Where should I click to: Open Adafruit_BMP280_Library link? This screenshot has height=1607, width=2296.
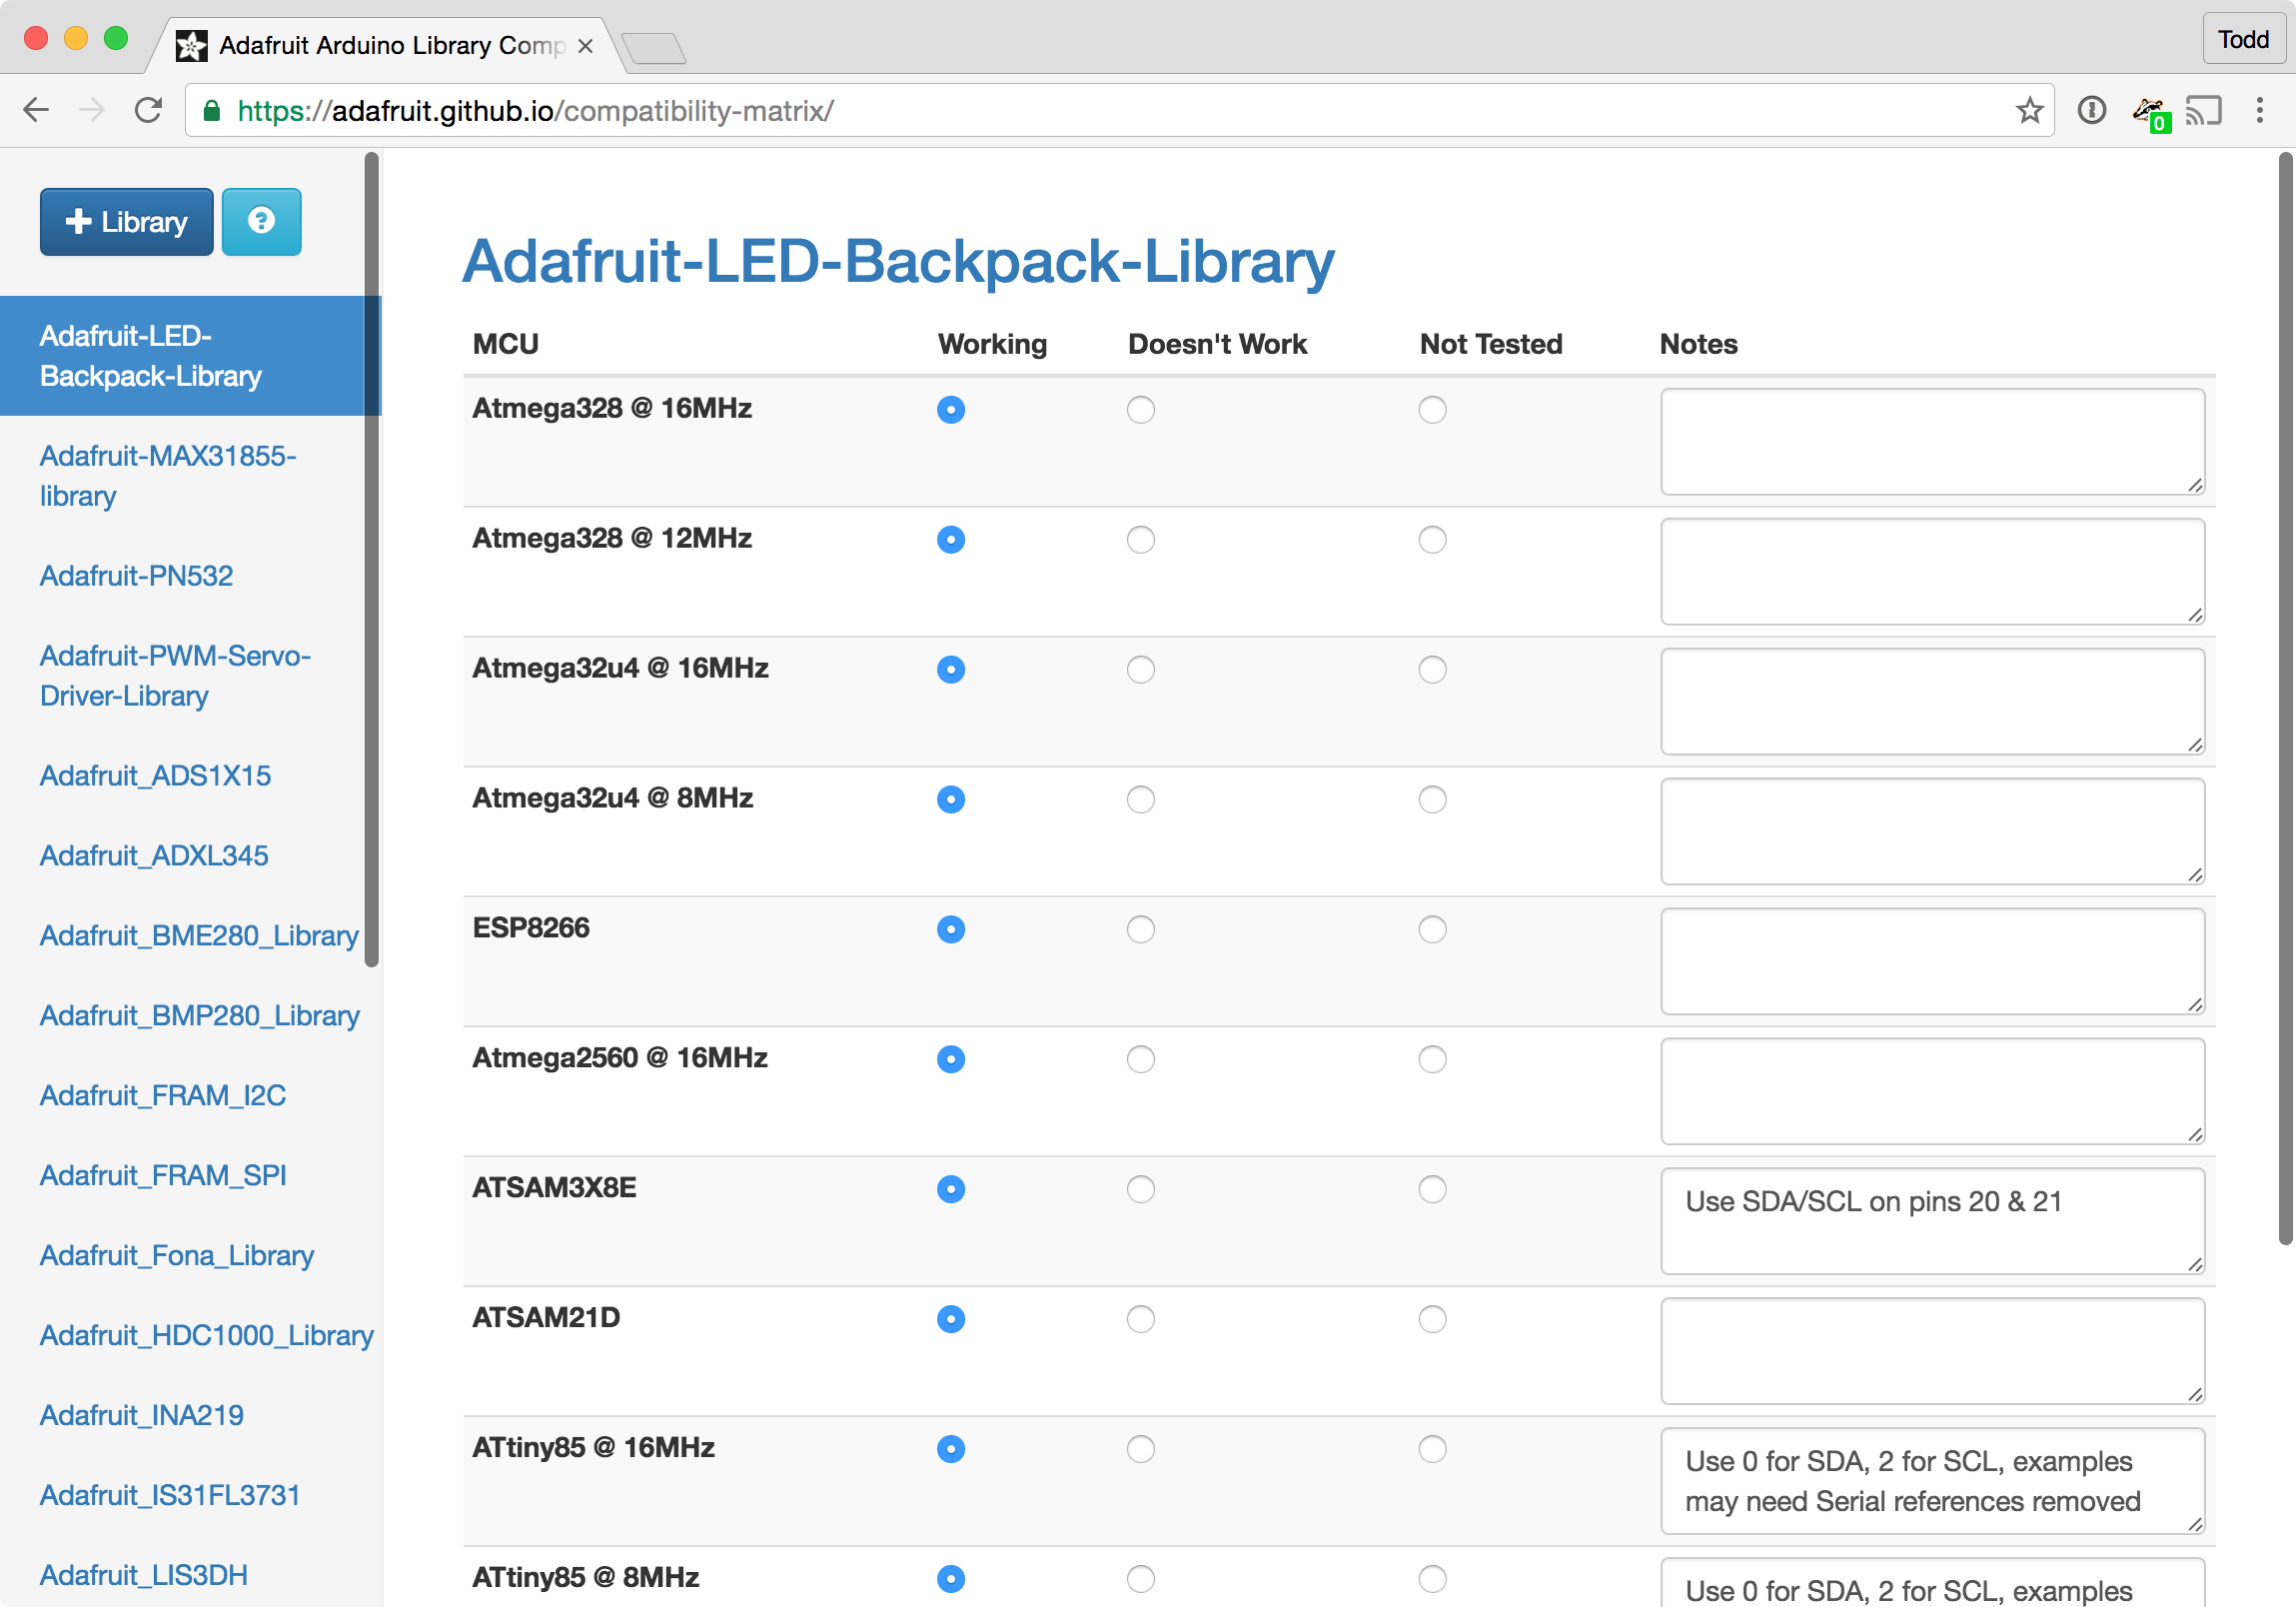200,1016
